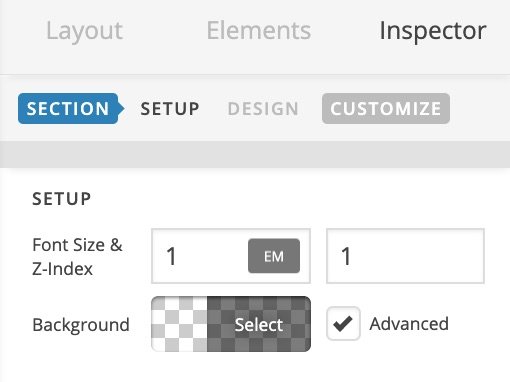Open the CUSTOMIZE panel
The image size is (510, 382).
coord(386,109)
